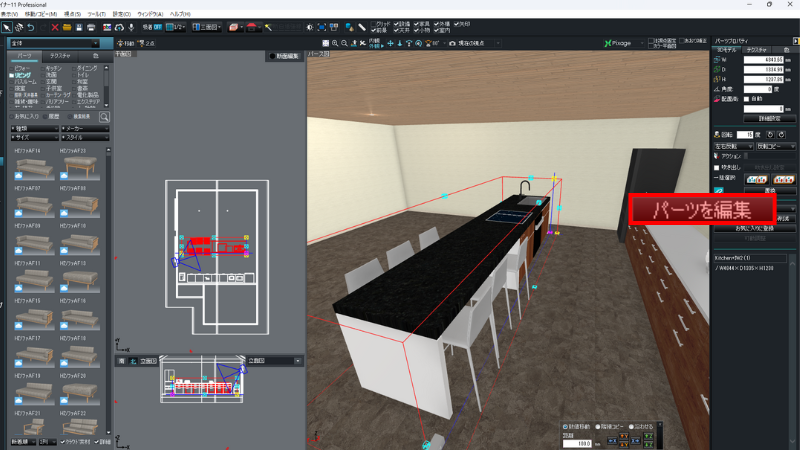Open the ツール(T) menu
The width and height of the screenshot is (800, 450).
[x=96, y=14]
